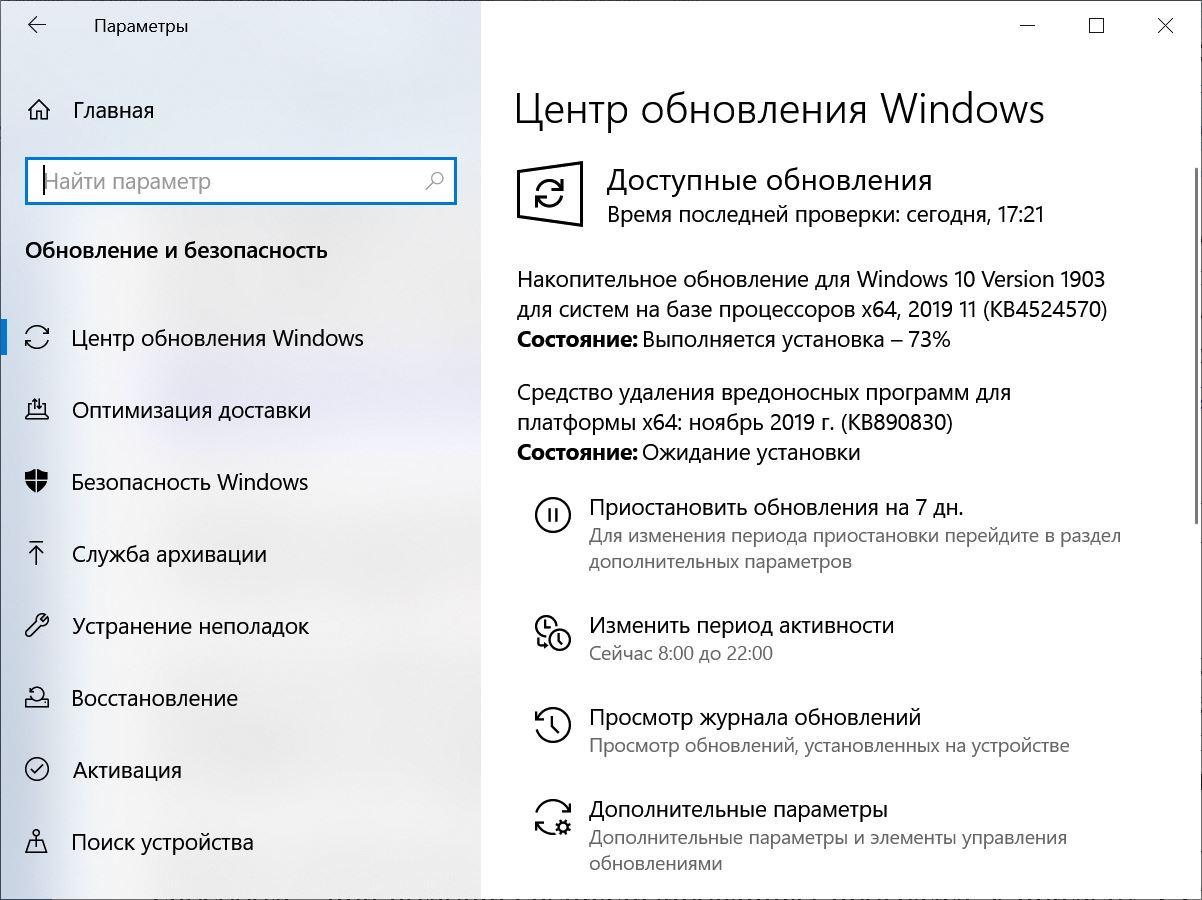
Task: Open Поиск устройства section
Action: pyautogui.click(x=162, y=842)
